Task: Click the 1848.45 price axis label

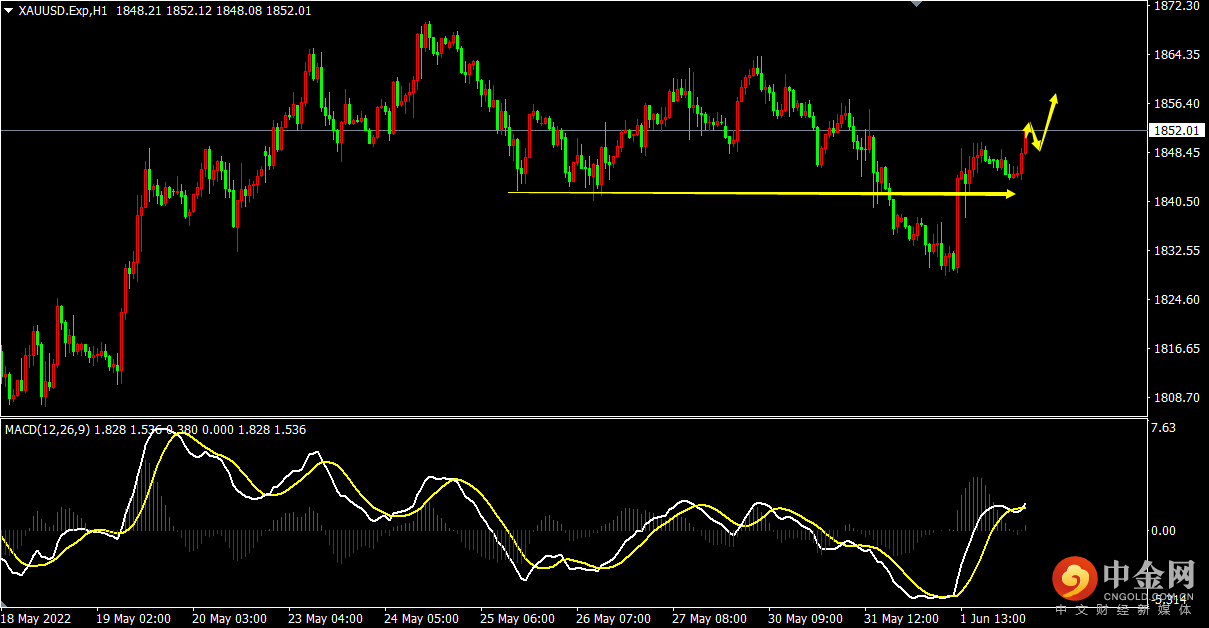Action: click(x=1175, y=153)
